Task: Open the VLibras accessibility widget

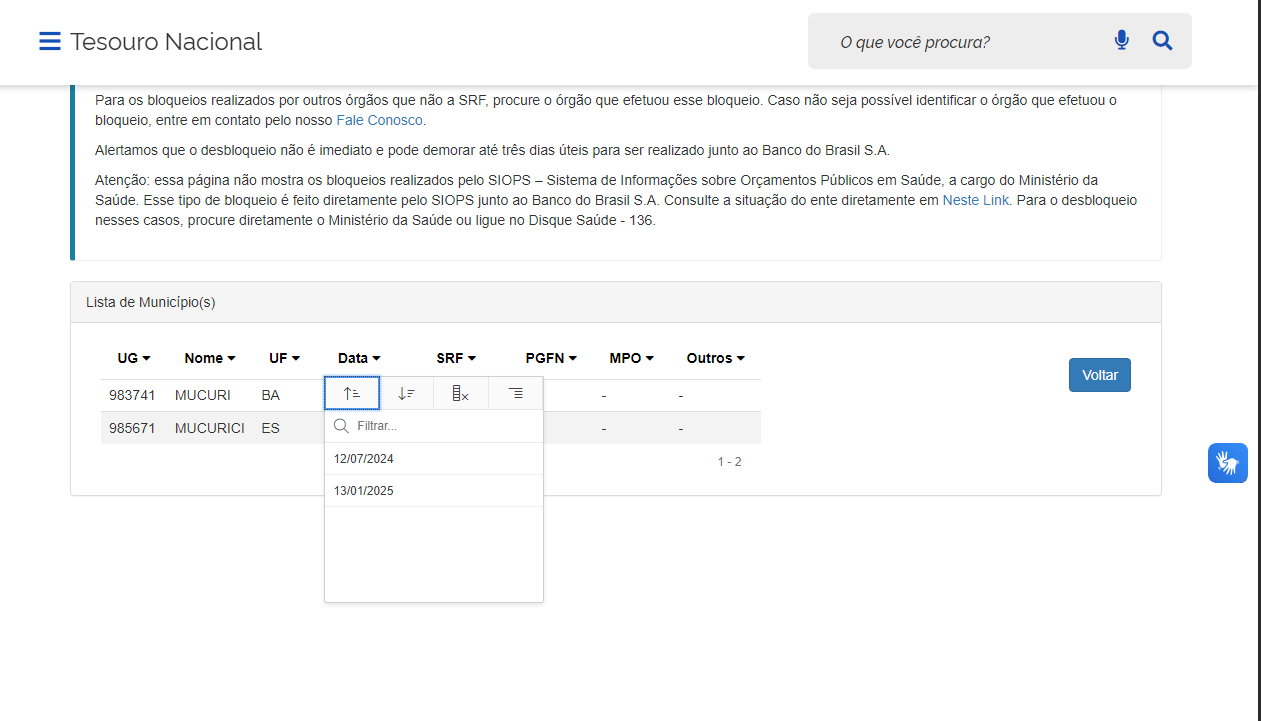Action: pos(1227,463)
